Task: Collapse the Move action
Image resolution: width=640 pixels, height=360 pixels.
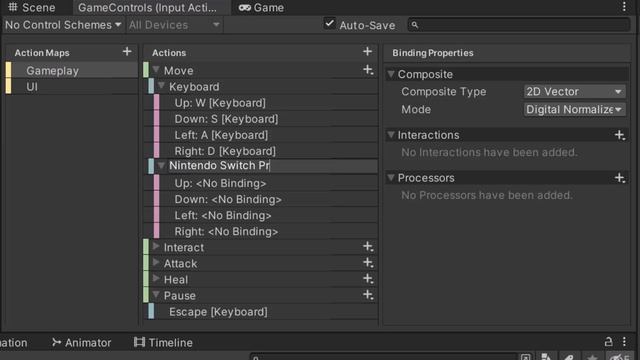Action: (156, 70)
